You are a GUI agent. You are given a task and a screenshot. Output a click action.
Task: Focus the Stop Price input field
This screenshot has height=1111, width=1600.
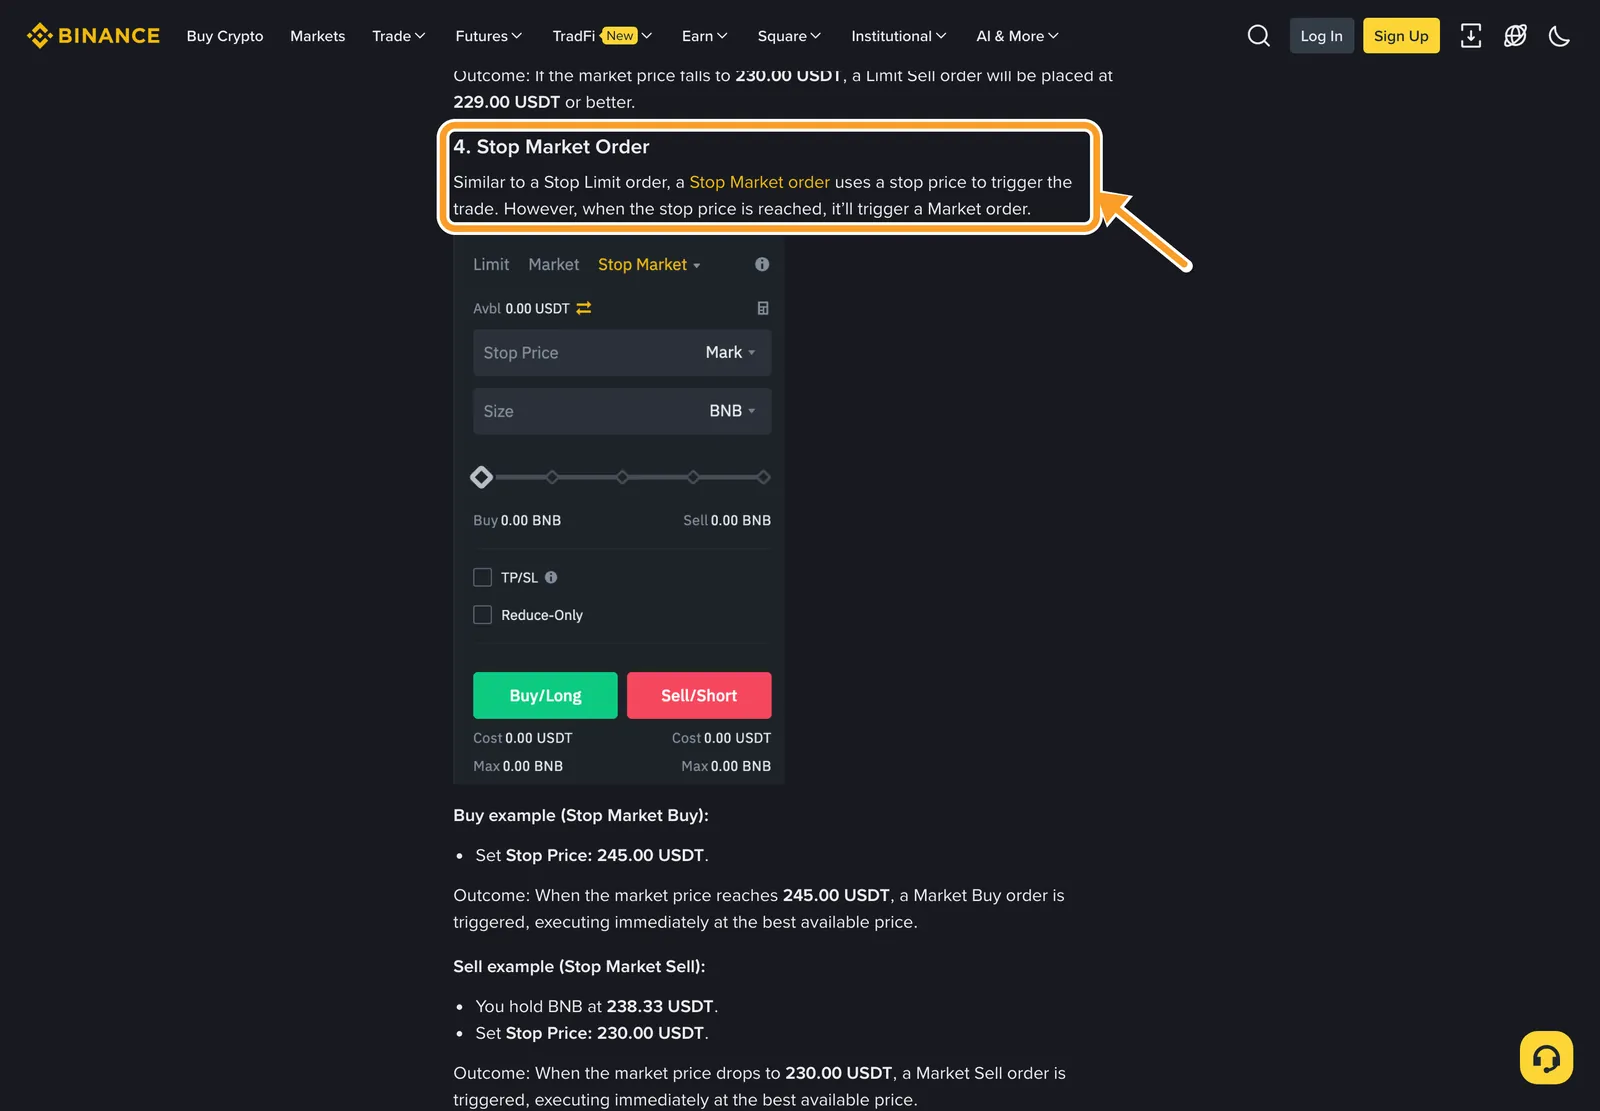click(622, 352)
